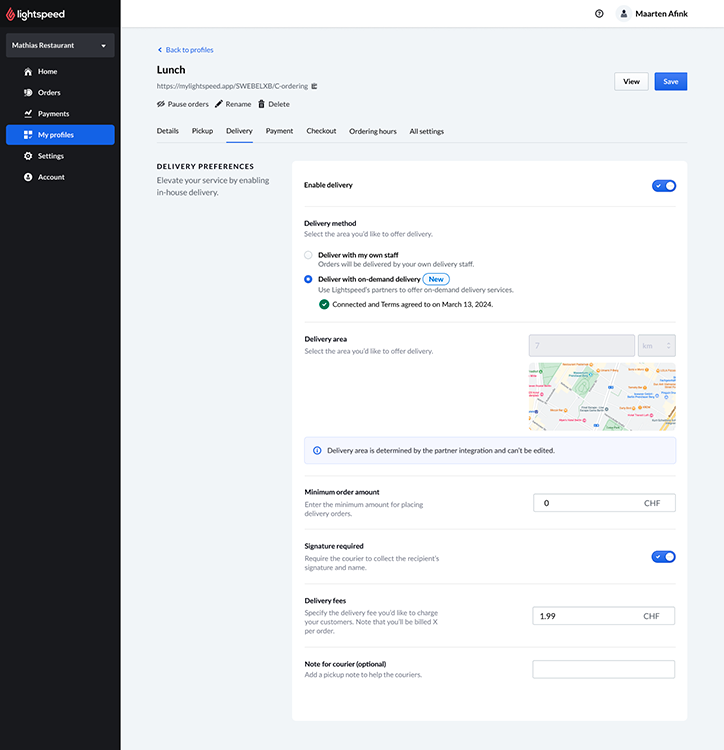Click the Payments chart icon
The width and height of the screenshot is (724, 750).
28,114
